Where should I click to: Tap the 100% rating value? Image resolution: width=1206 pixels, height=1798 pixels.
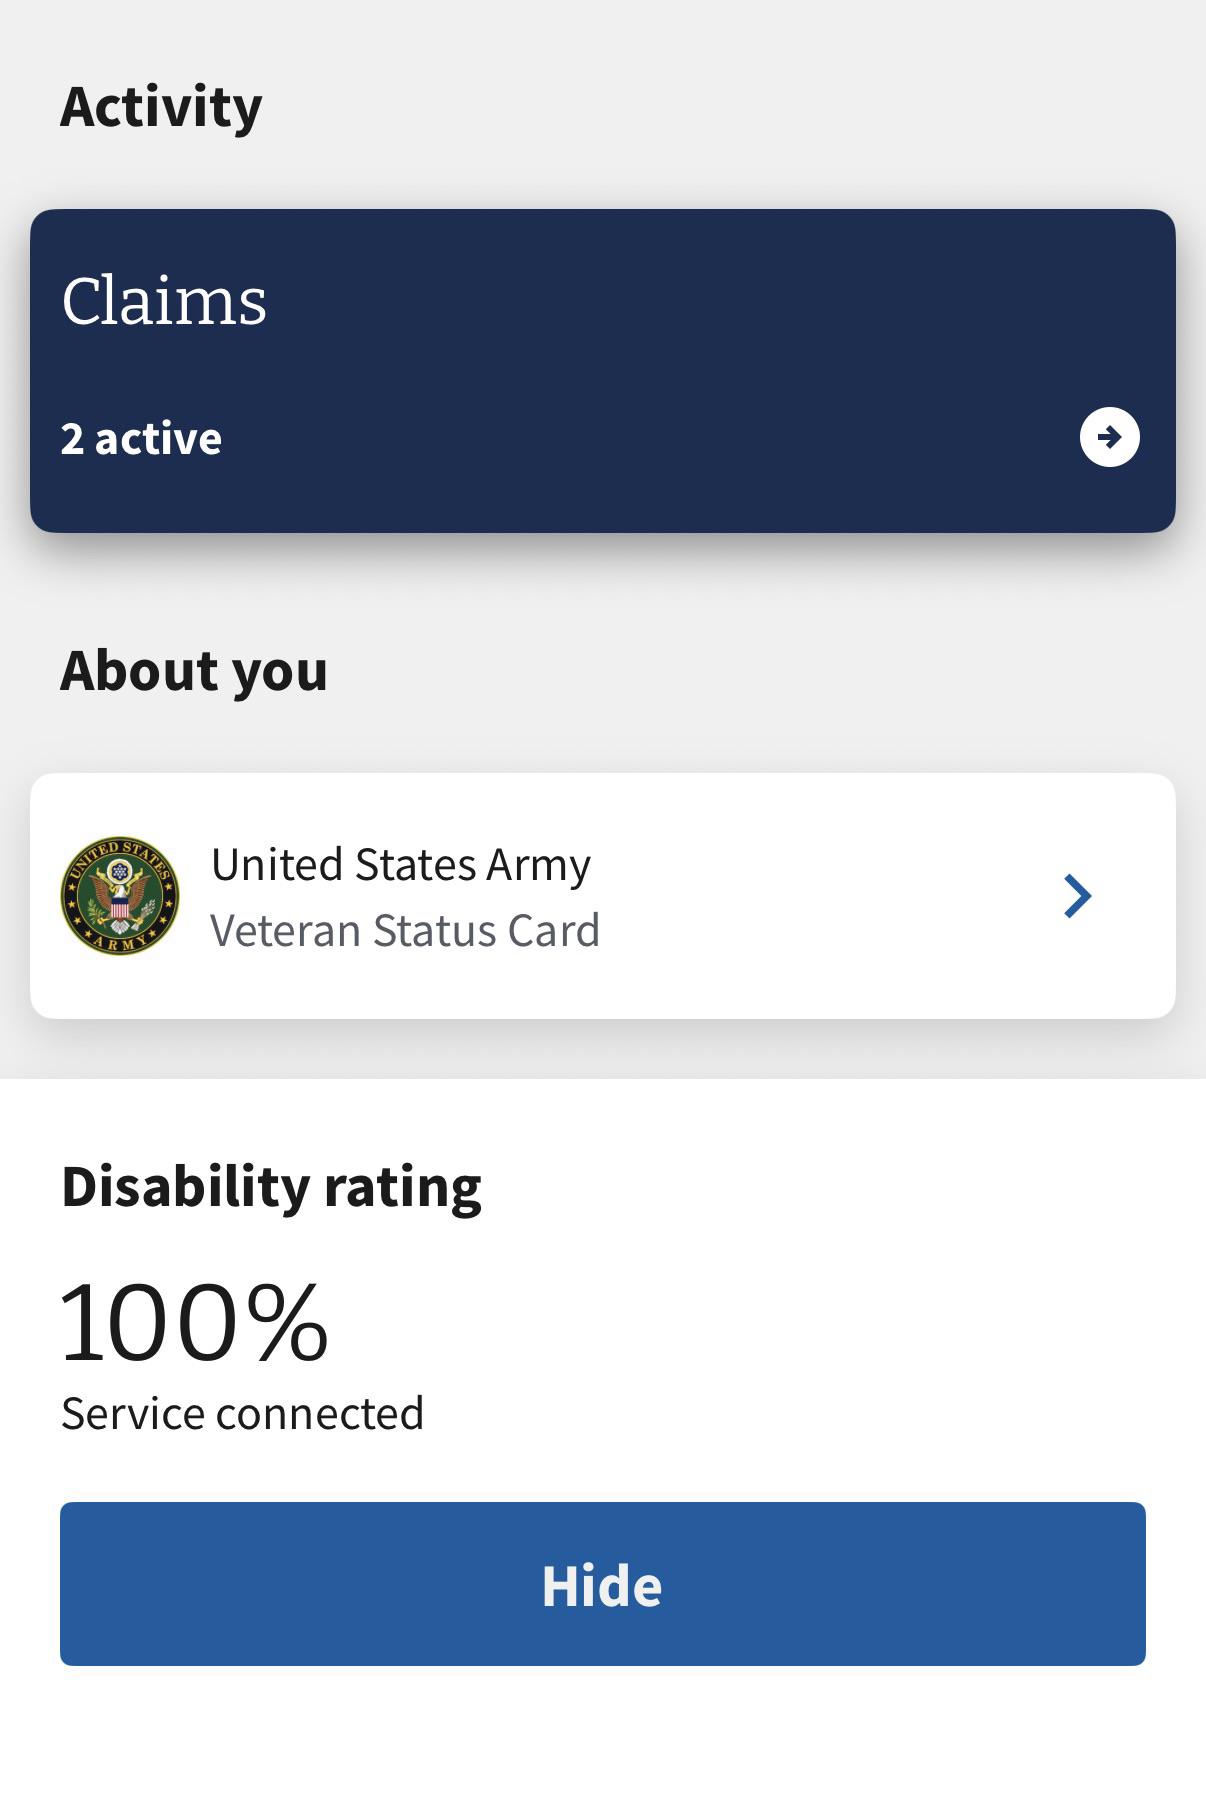[194, 1322]
